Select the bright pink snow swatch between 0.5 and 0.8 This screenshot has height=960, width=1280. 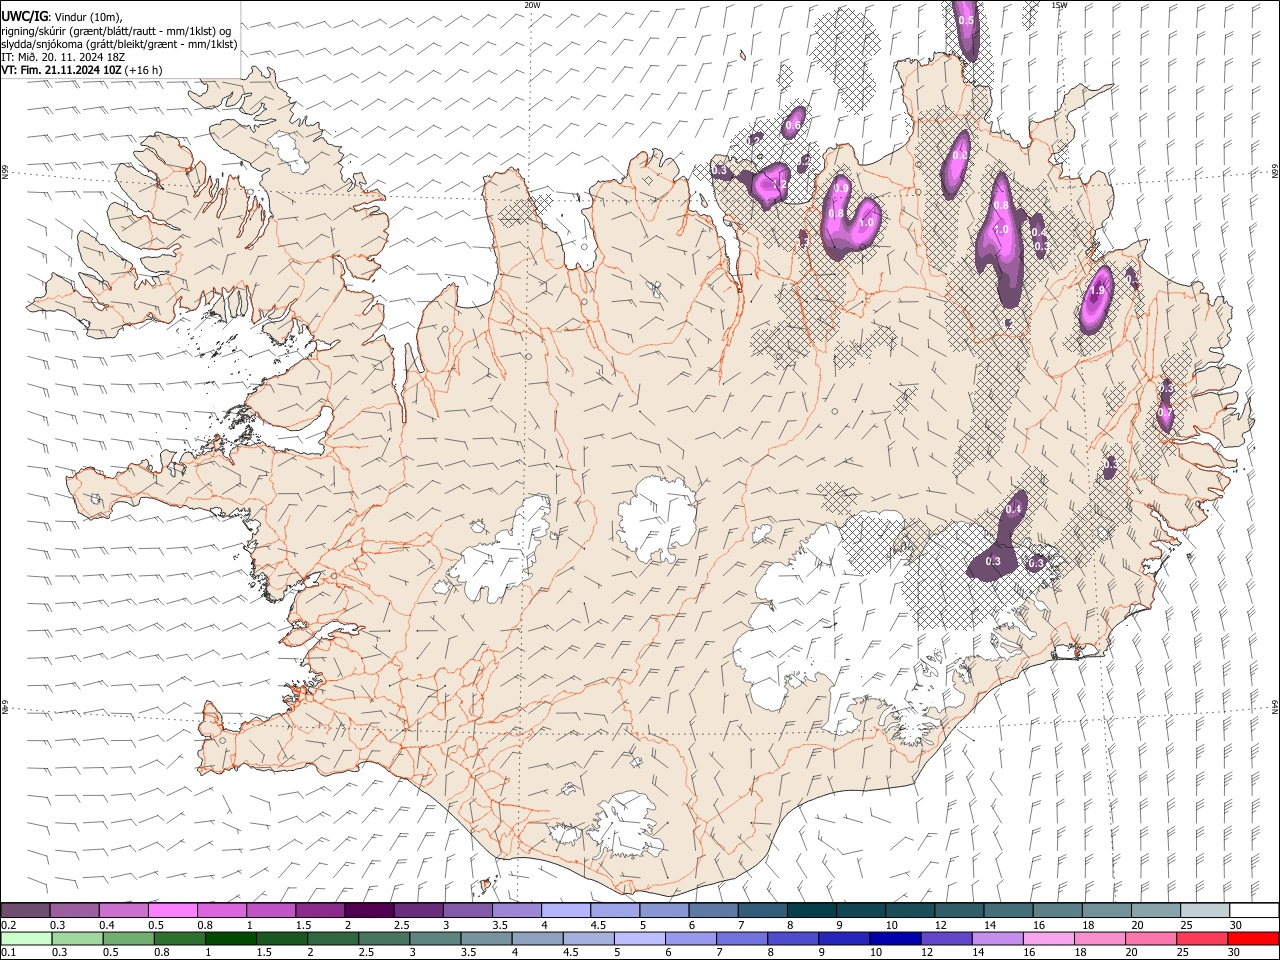pyautogui.click(x=172, y=911)
